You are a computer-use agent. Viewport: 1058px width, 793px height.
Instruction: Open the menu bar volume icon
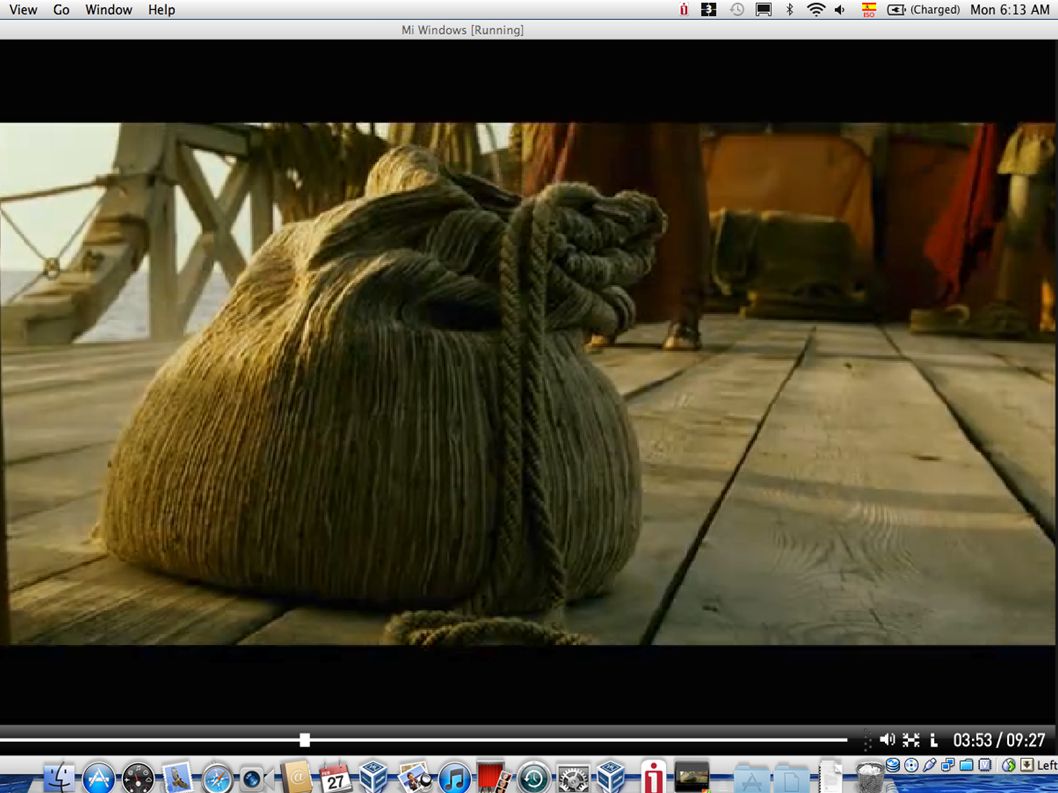(x=840, y=9)
